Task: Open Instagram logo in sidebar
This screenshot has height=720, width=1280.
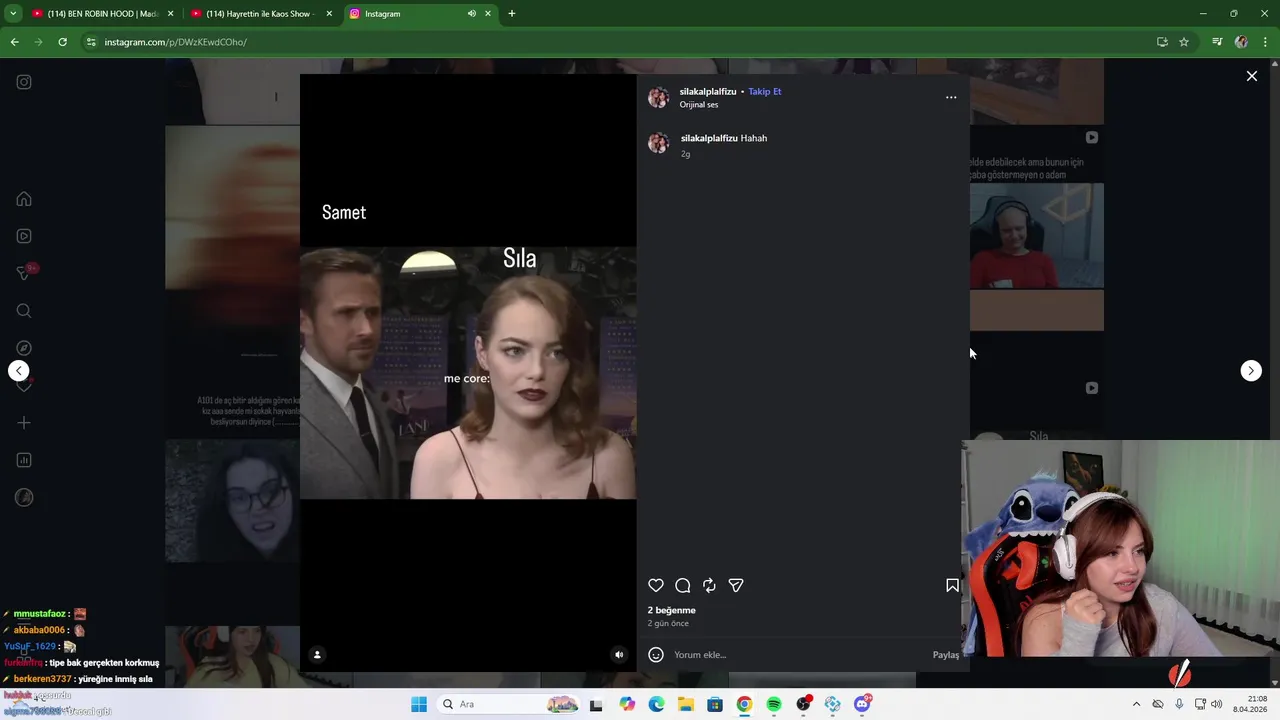Action: [x=24, y=82]
